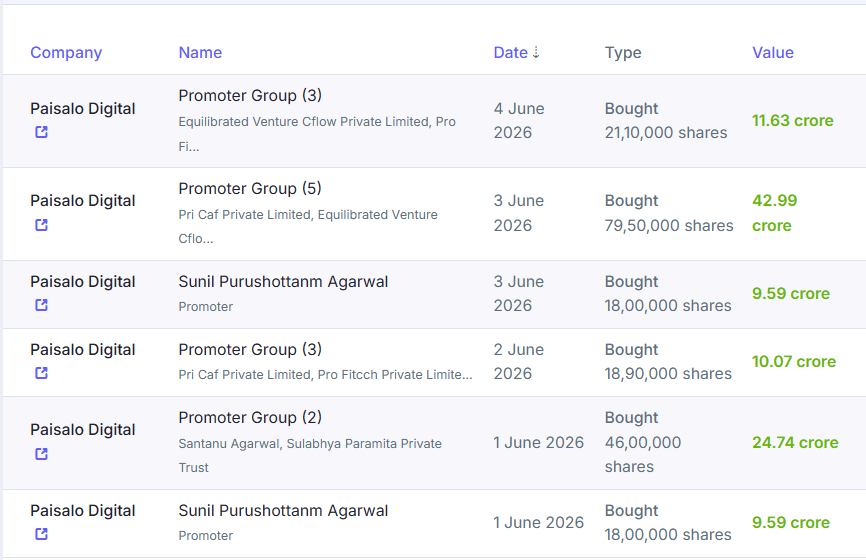Image resolution: width=866 pixels, height=560 pixels.
Task: Open Paisalo Digital in 1 June Sunil Agarwal row
Action: pos(83,511)
